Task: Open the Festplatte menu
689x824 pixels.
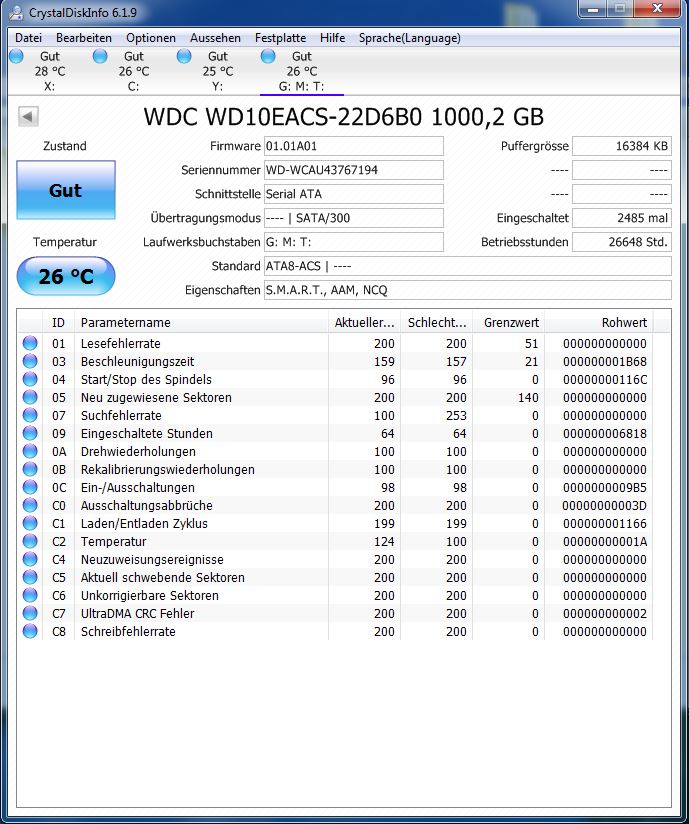Action: pyautogui.click(x=280, y=38)
